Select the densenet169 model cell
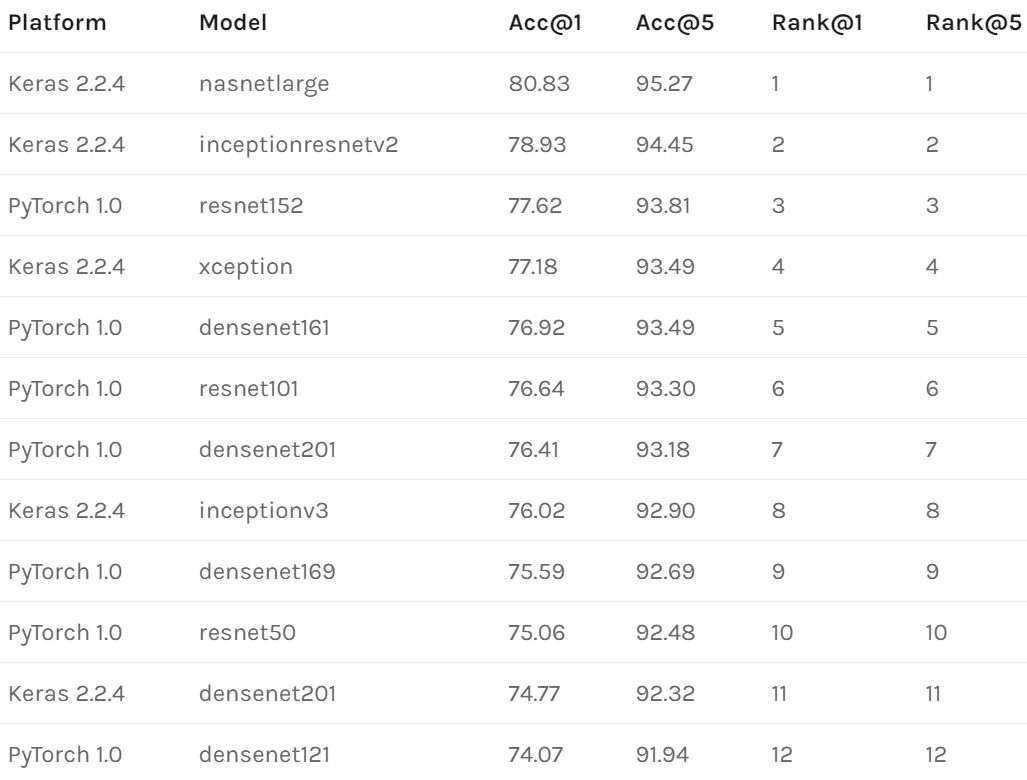This screenshot has width=1027, height=780. pos(267,572)
